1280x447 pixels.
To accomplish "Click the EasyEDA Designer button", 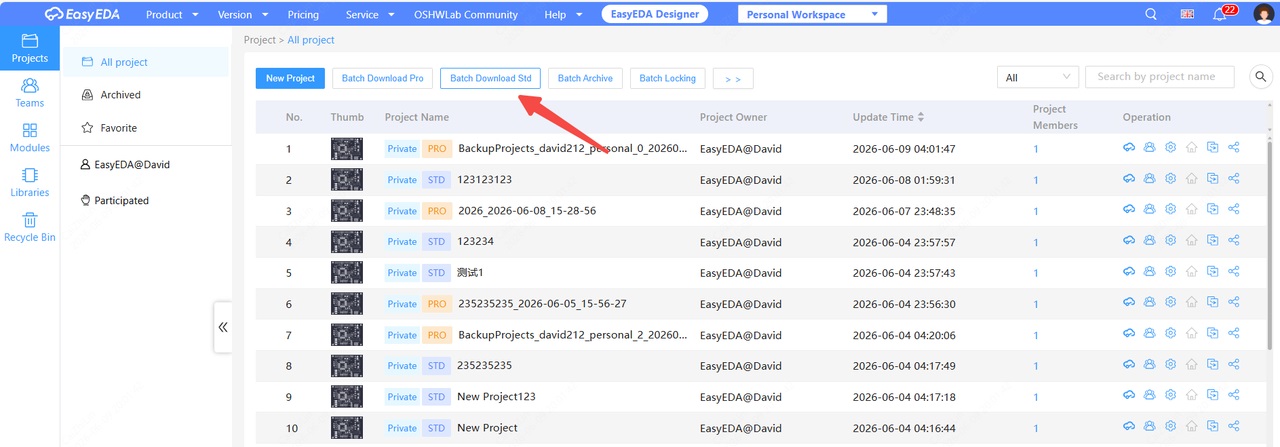I will coord(655,14).
